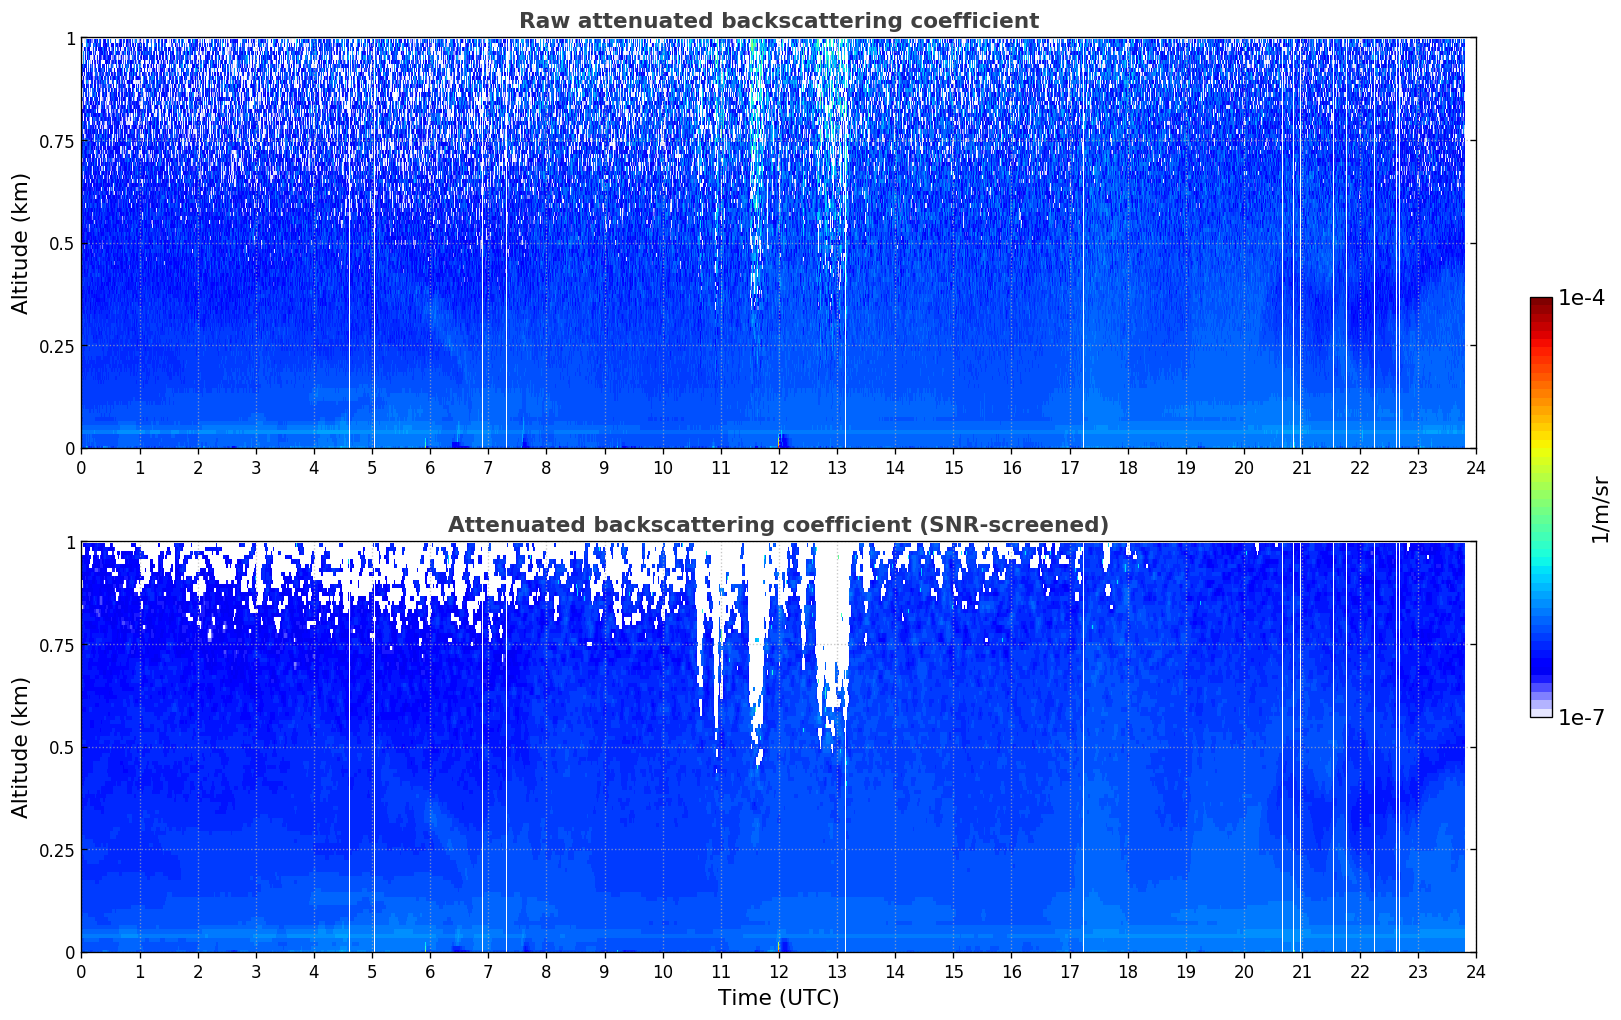
Task: Click the SNR-screened plot's 'Altitude (km)' label
Action: tap(21, 747)
